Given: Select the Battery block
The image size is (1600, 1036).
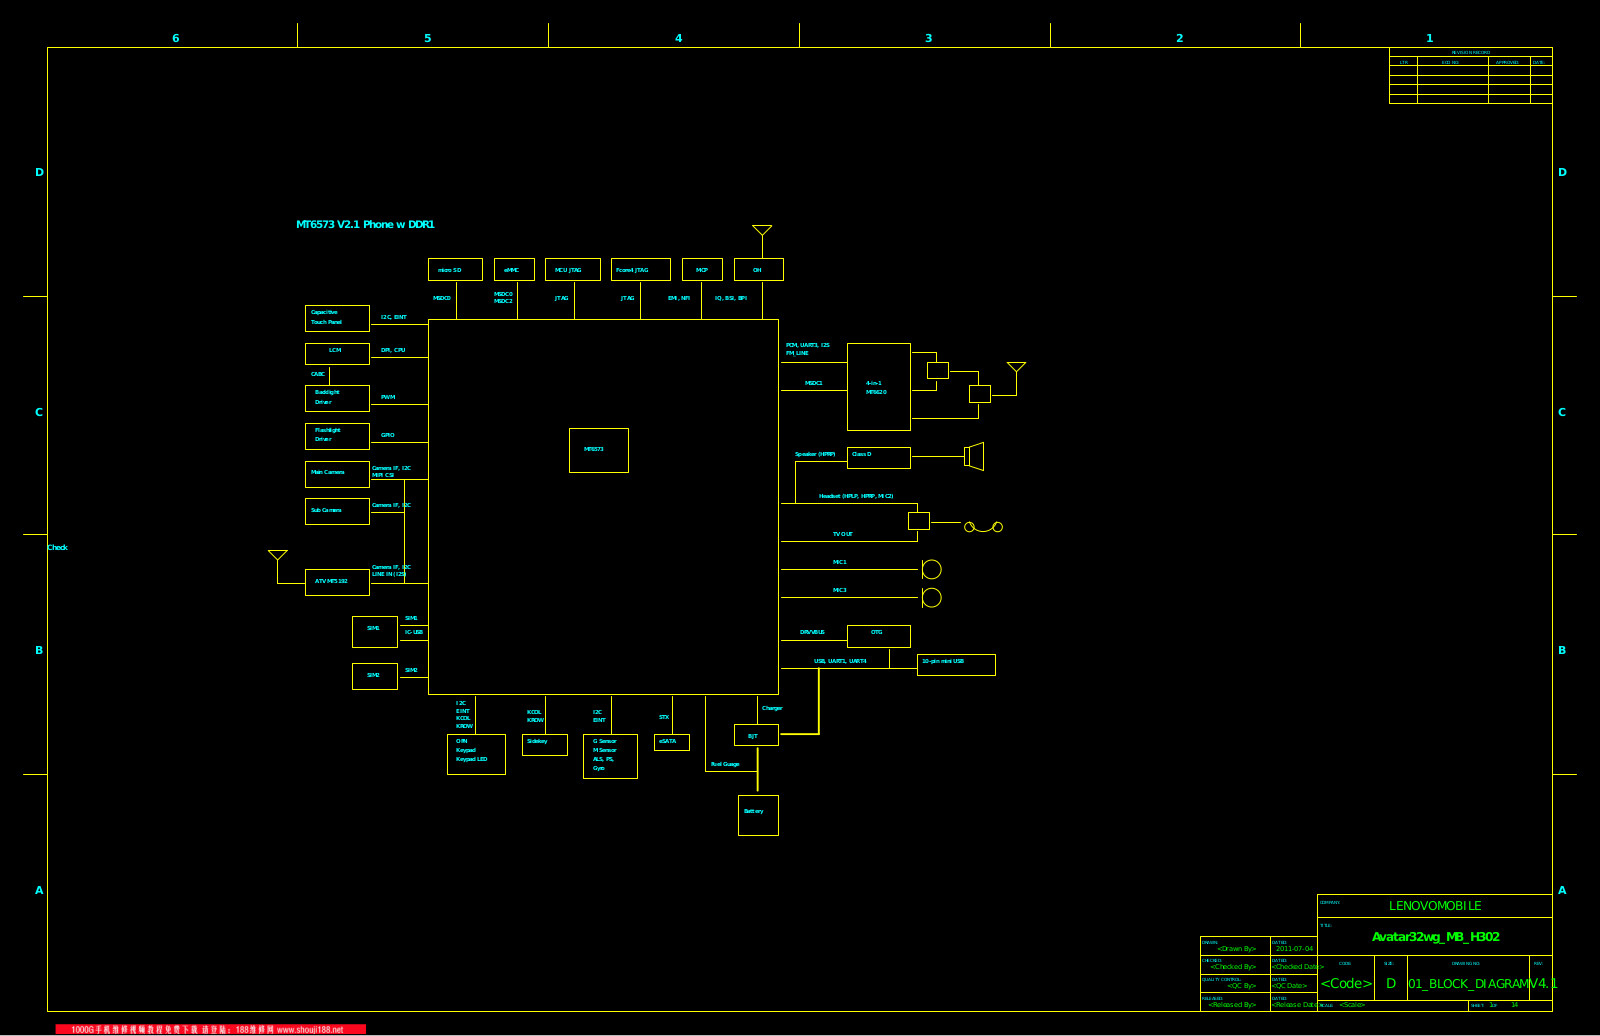Looking at the screenshot, I should pos(758,815).
